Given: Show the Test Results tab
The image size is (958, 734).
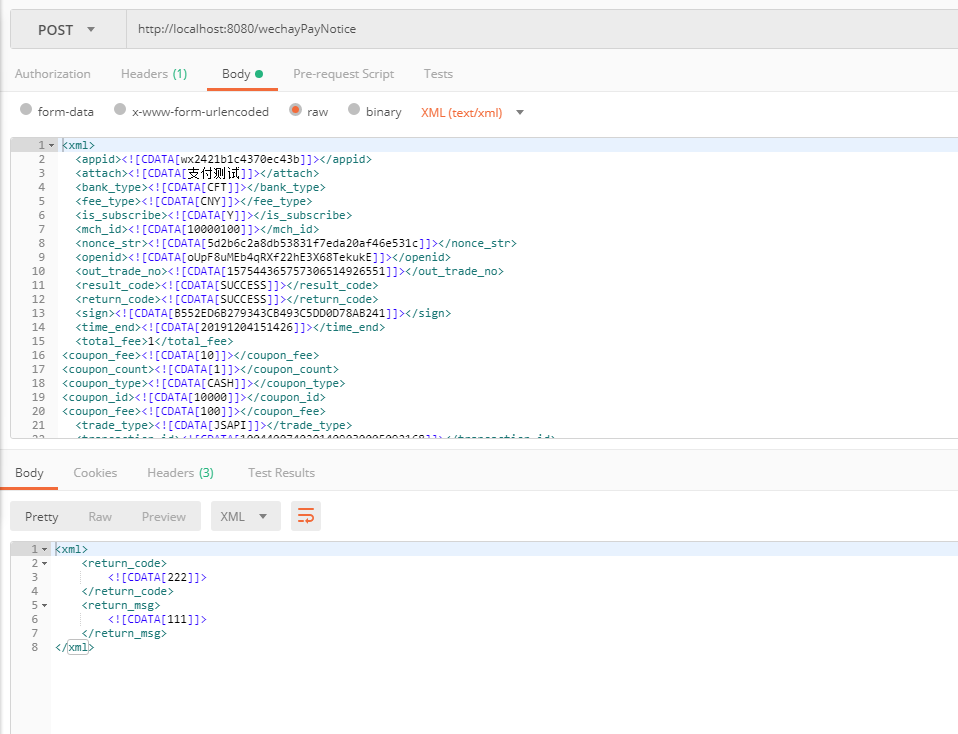Looking at the screenshot, I should tap(281, 473).
